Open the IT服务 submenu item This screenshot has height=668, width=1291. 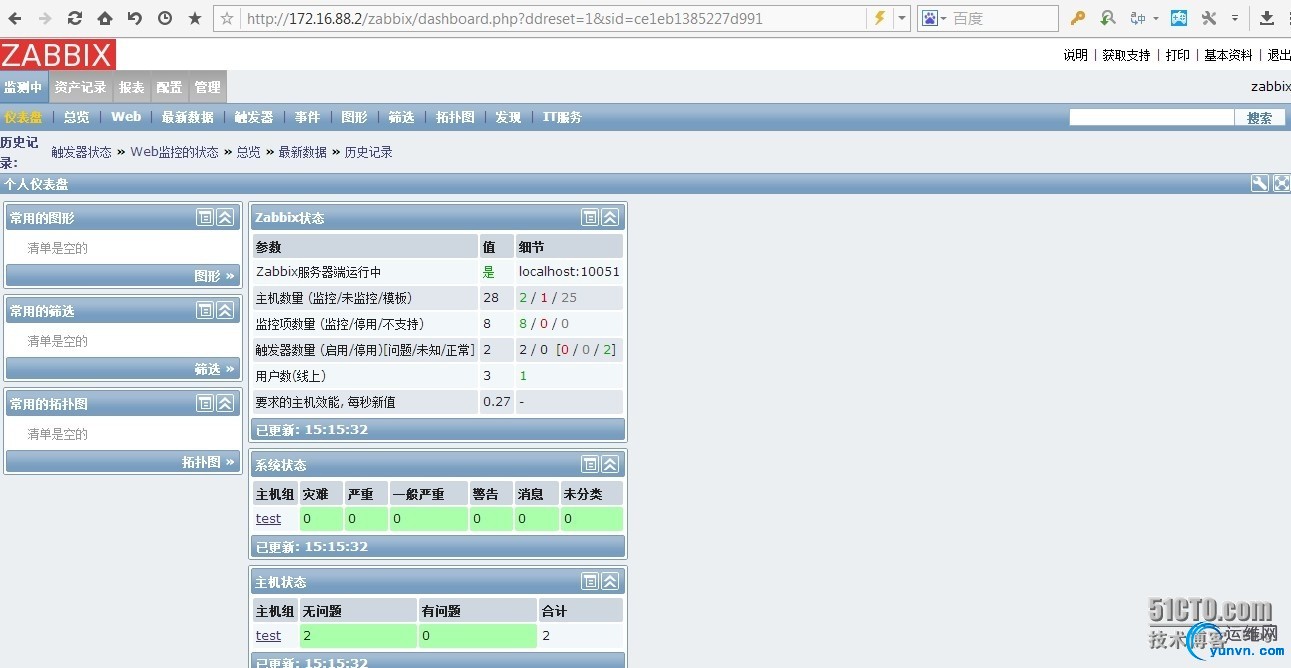tap(562, 117)
